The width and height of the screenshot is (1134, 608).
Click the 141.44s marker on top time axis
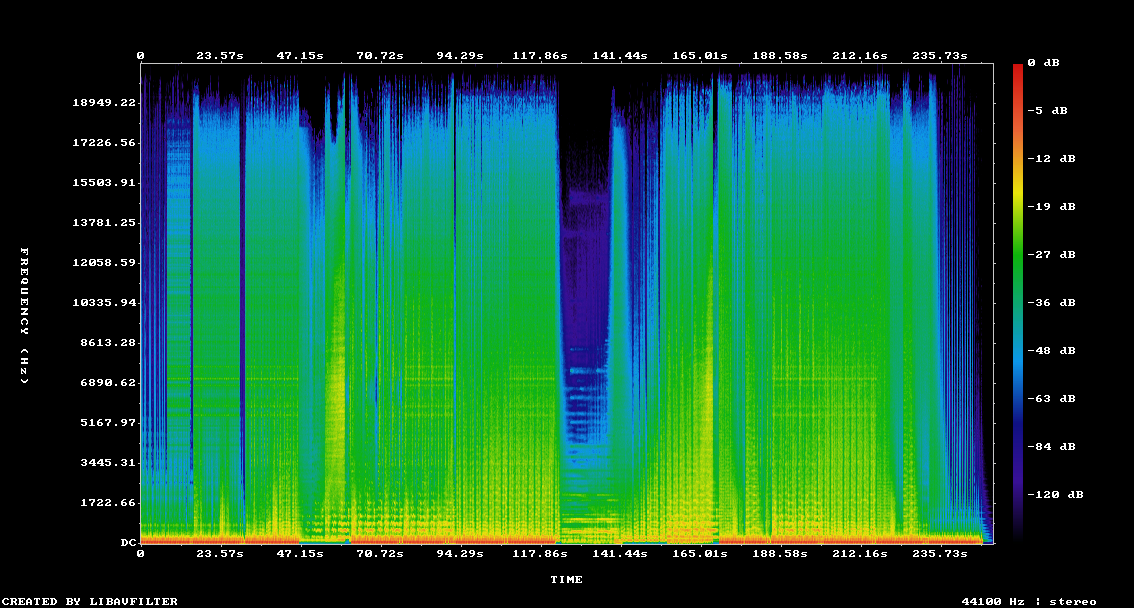tap(620, 56)
